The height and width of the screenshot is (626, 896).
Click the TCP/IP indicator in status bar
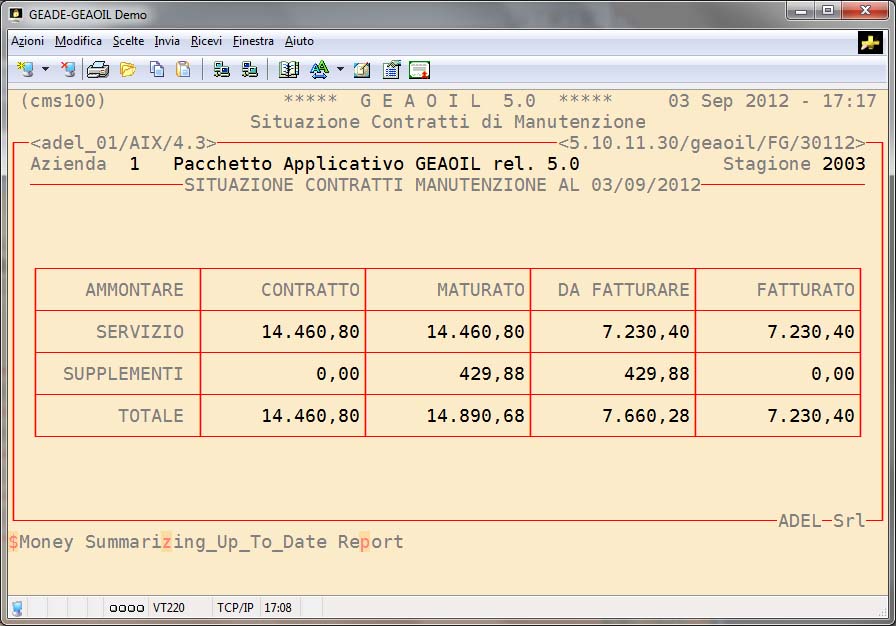click(x=235, y=607)
